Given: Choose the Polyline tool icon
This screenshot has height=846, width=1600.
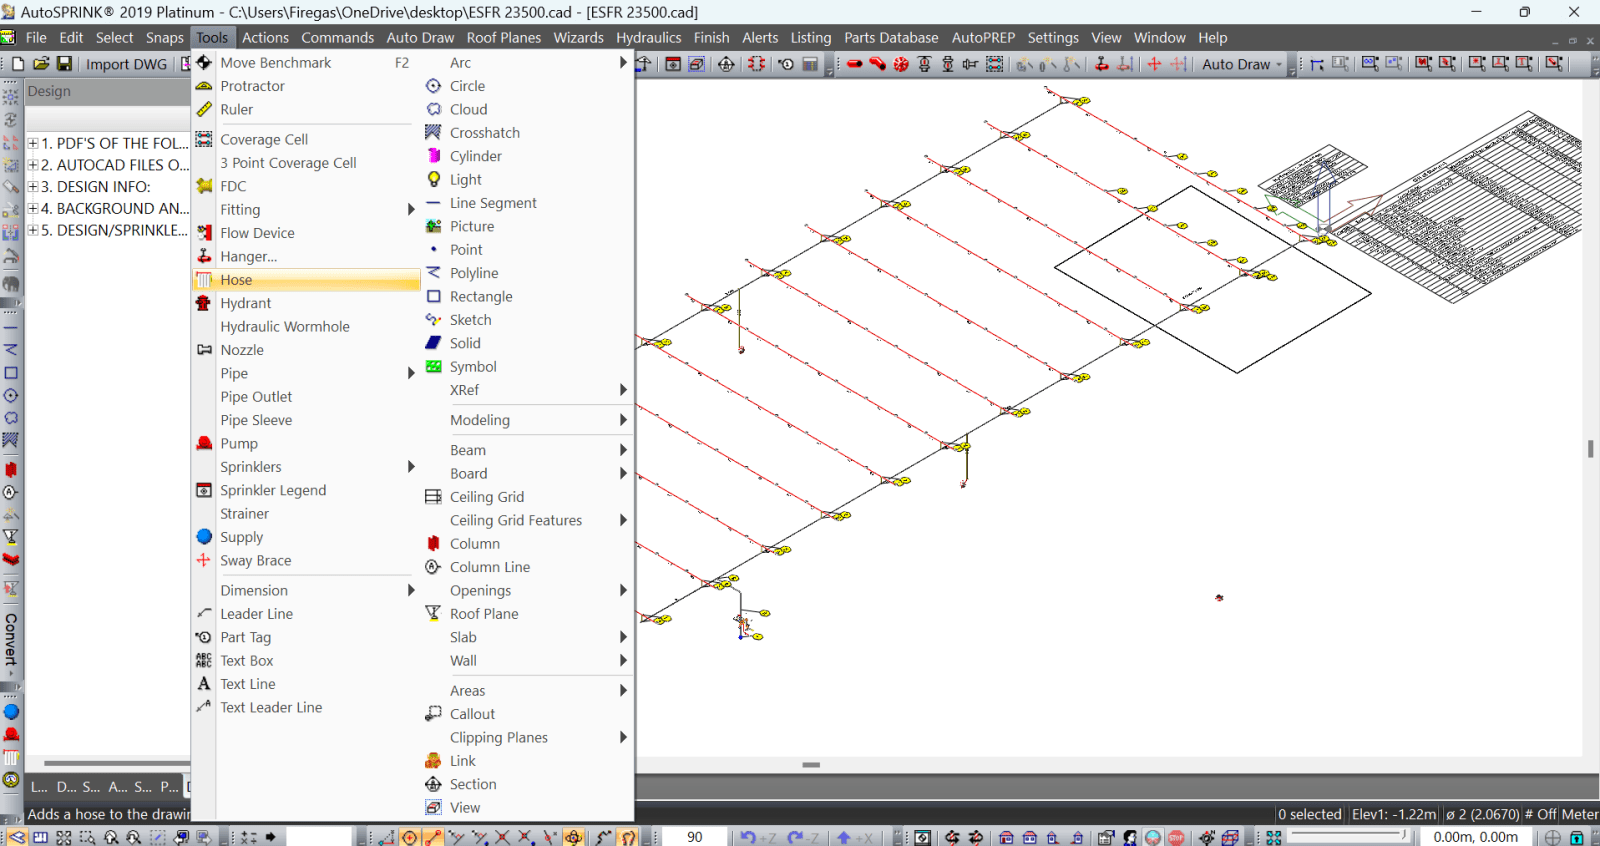Looking at the screenshot, I should [x=434, y=273].
